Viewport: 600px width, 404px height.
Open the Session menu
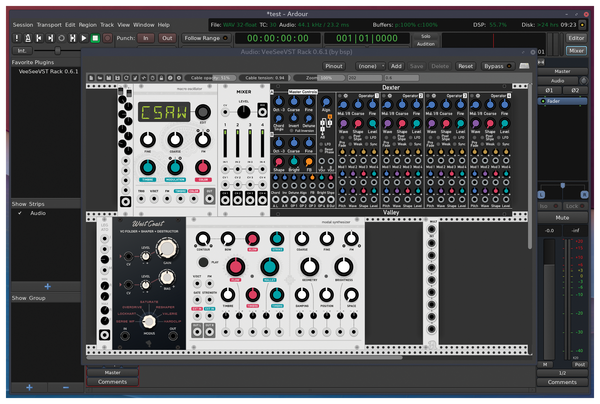(x=23, y=25)
